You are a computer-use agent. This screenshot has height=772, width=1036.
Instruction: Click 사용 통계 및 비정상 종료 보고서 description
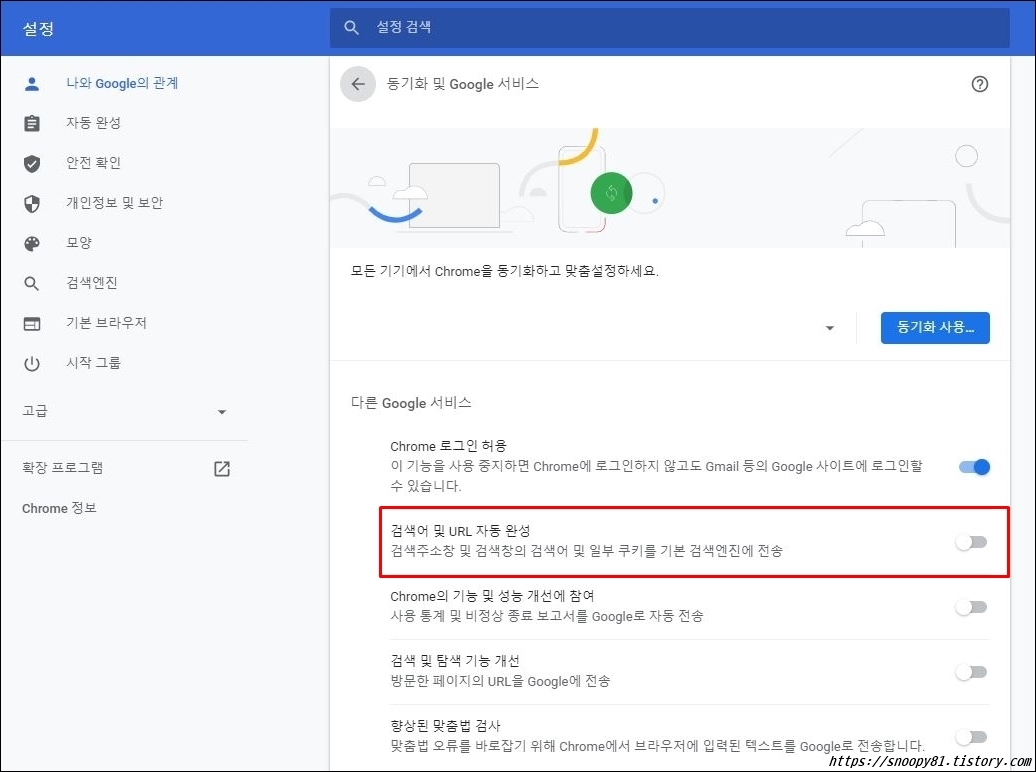point(546,616)
